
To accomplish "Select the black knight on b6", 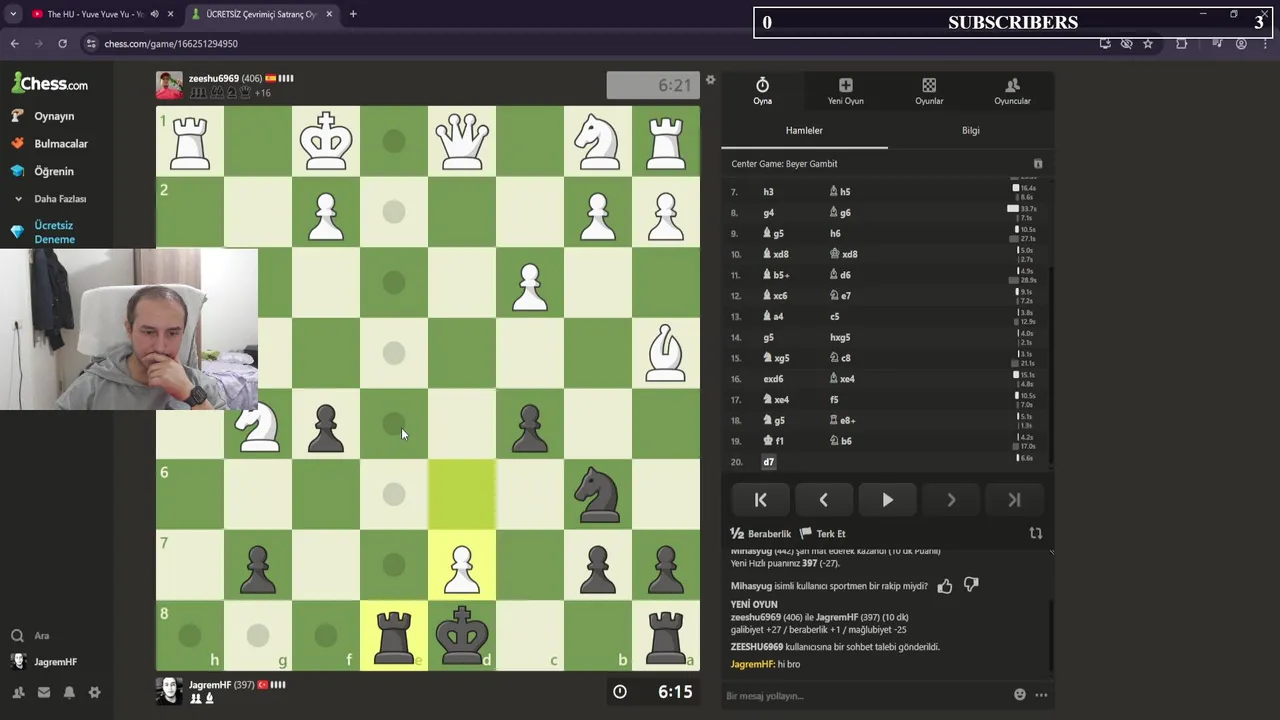I will click(598, 494).
